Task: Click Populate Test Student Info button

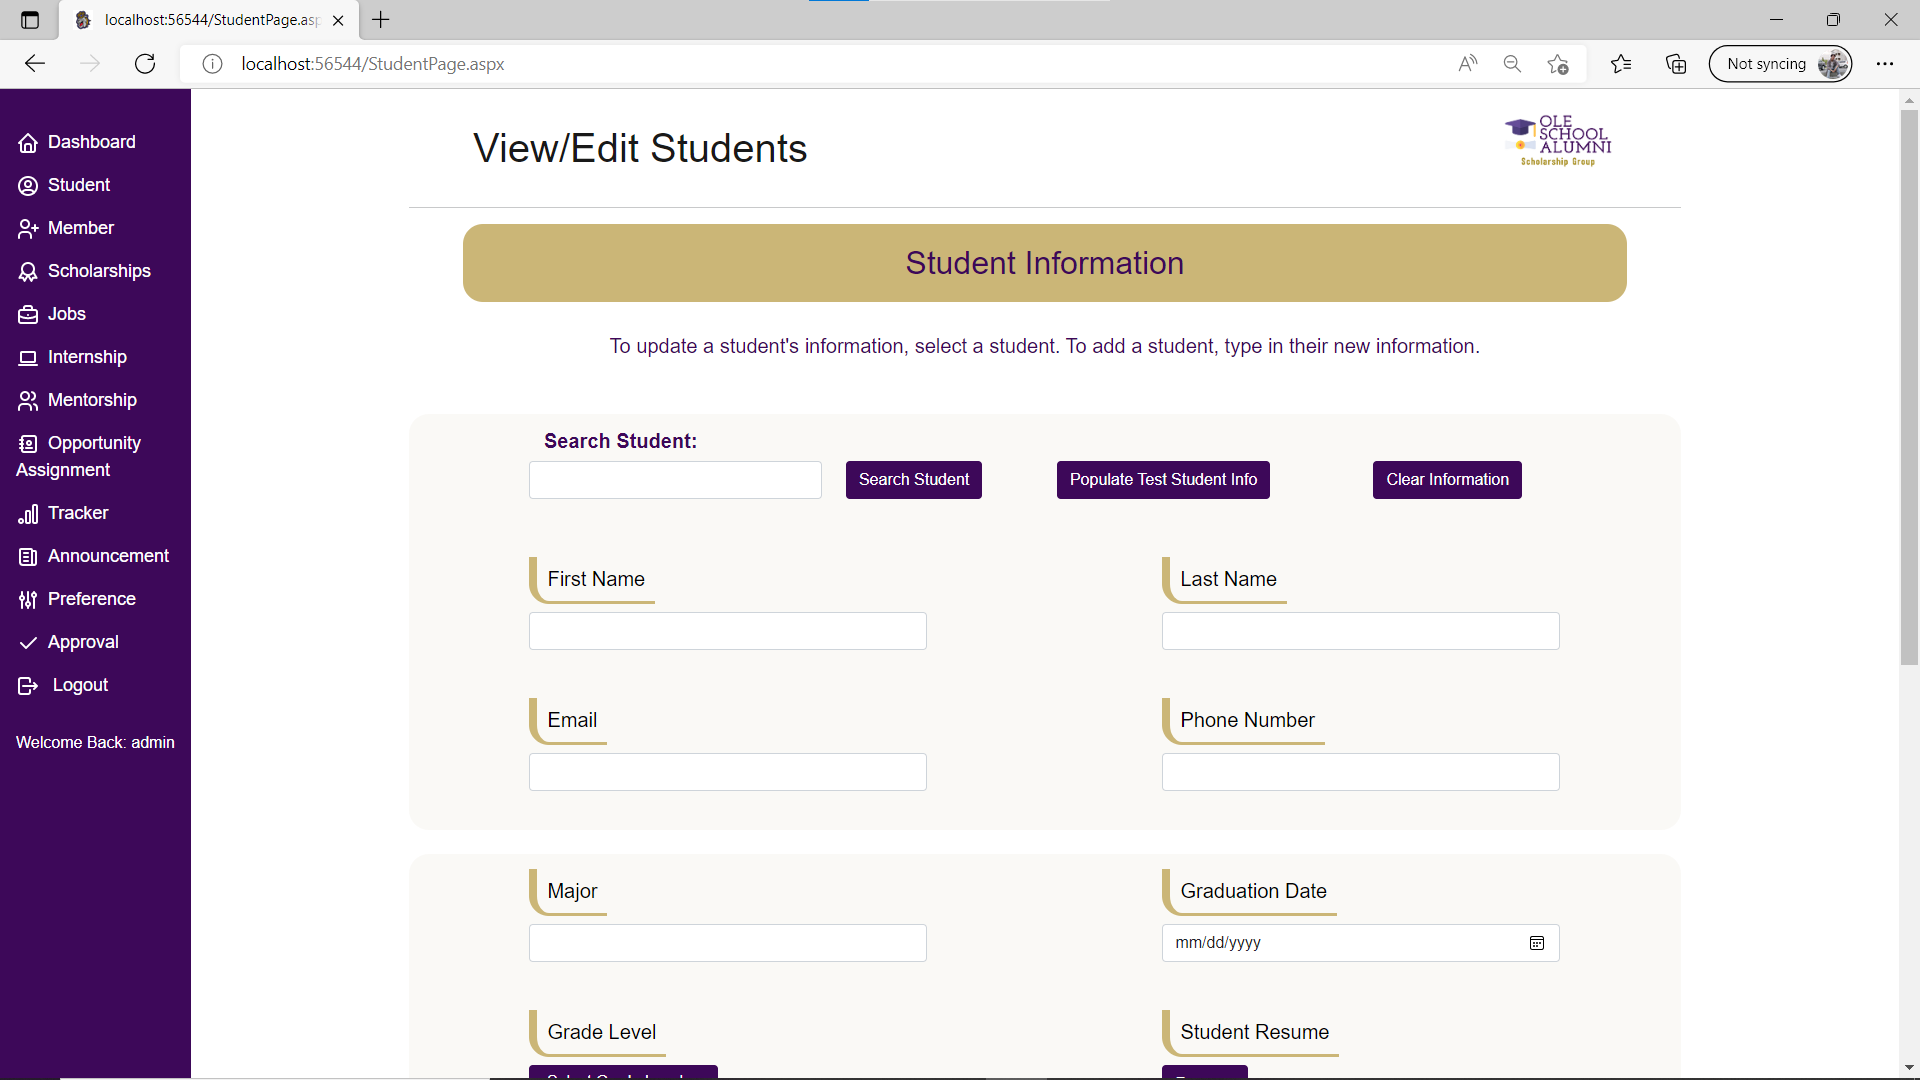Action: 1163,480
